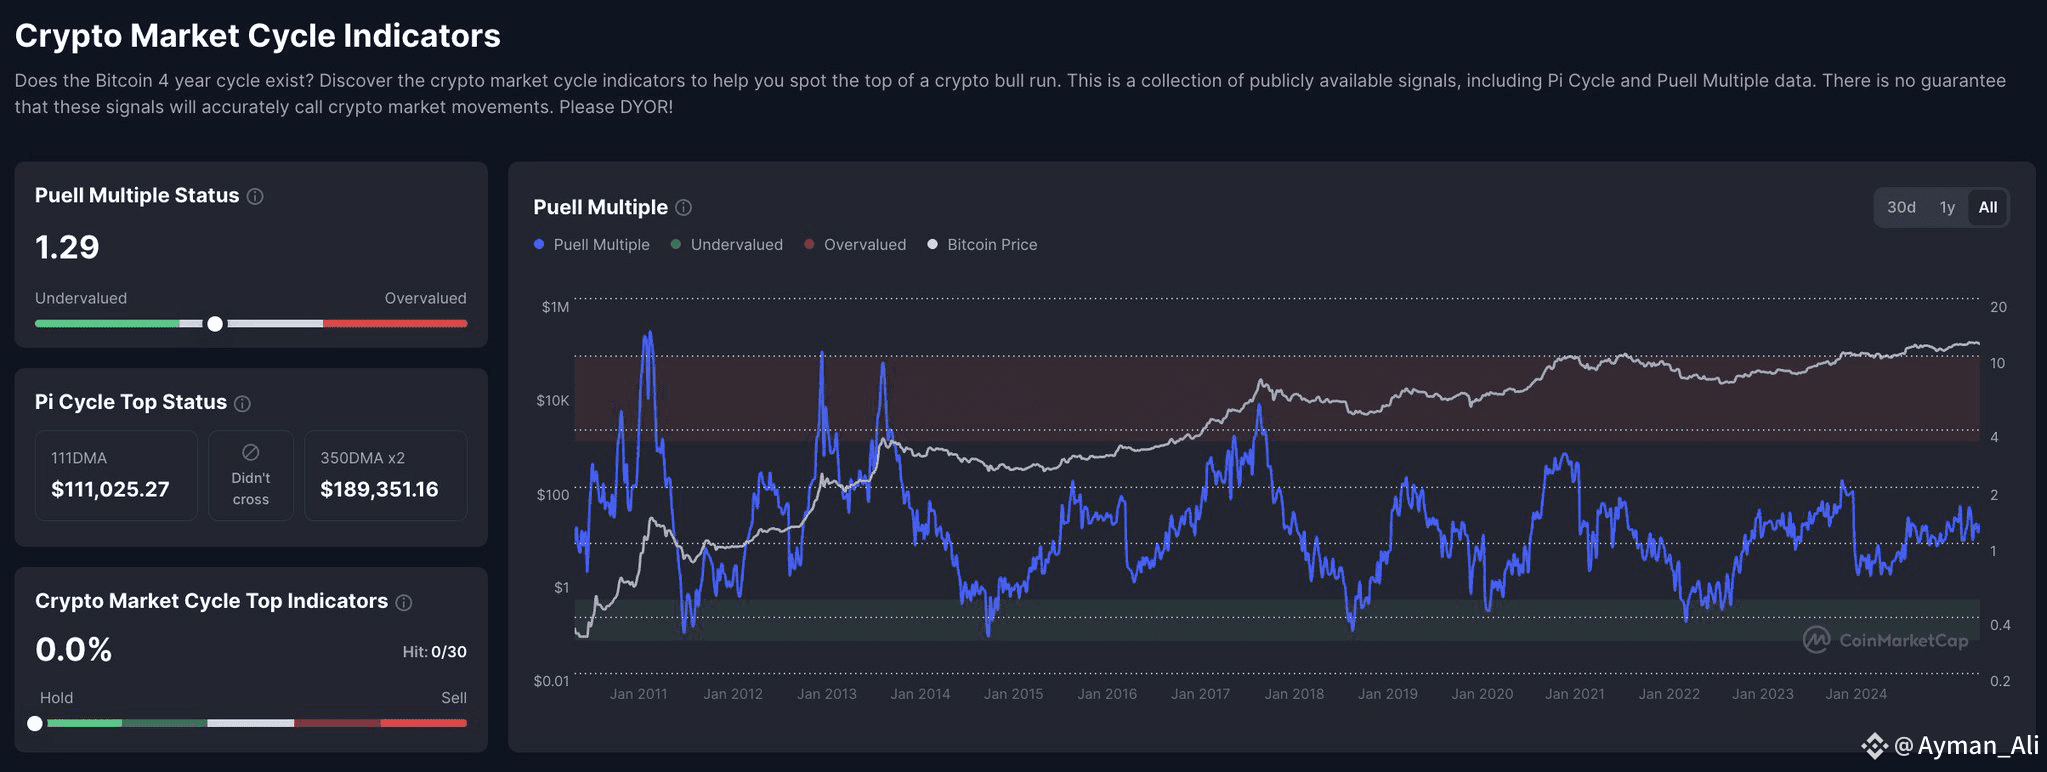
Task: Click info icon beside Puell Multiple chart title
Action: coord(683,208)
